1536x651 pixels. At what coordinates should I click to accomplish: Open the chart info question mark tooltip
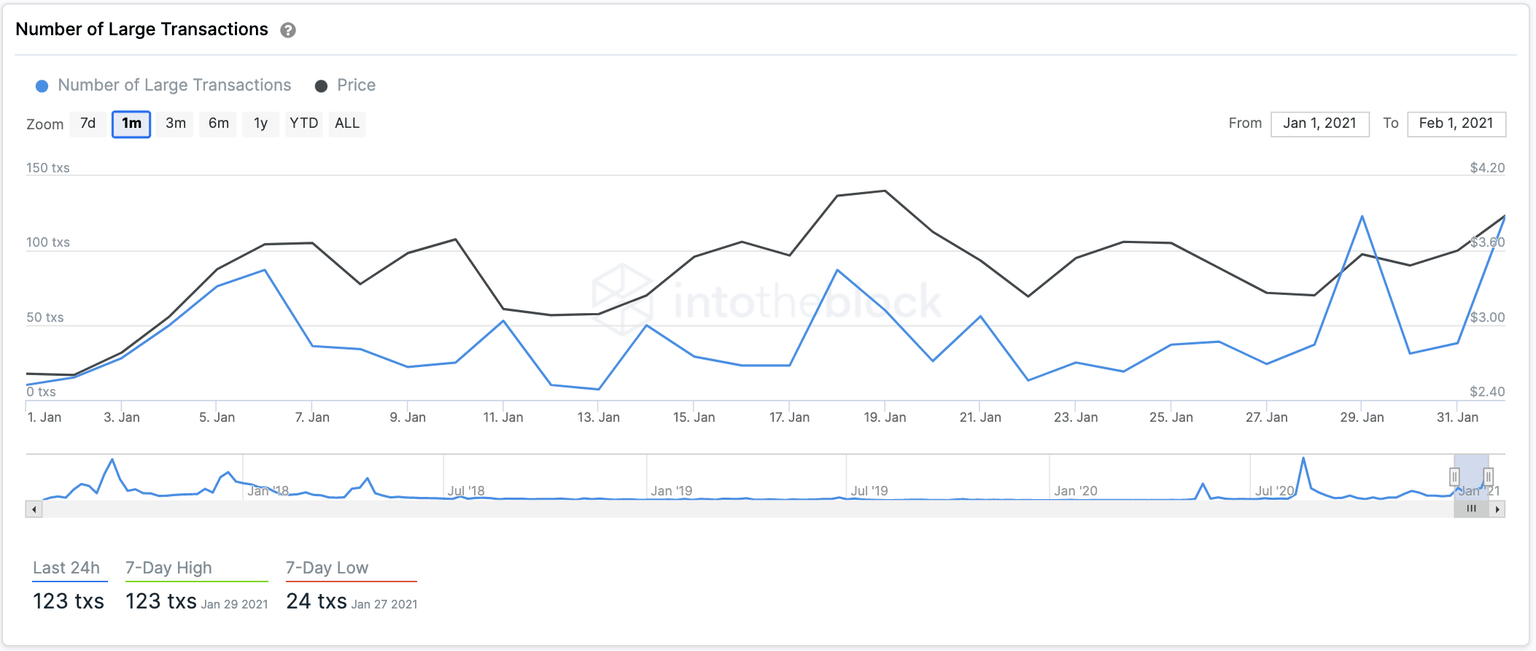pos(287,29)
